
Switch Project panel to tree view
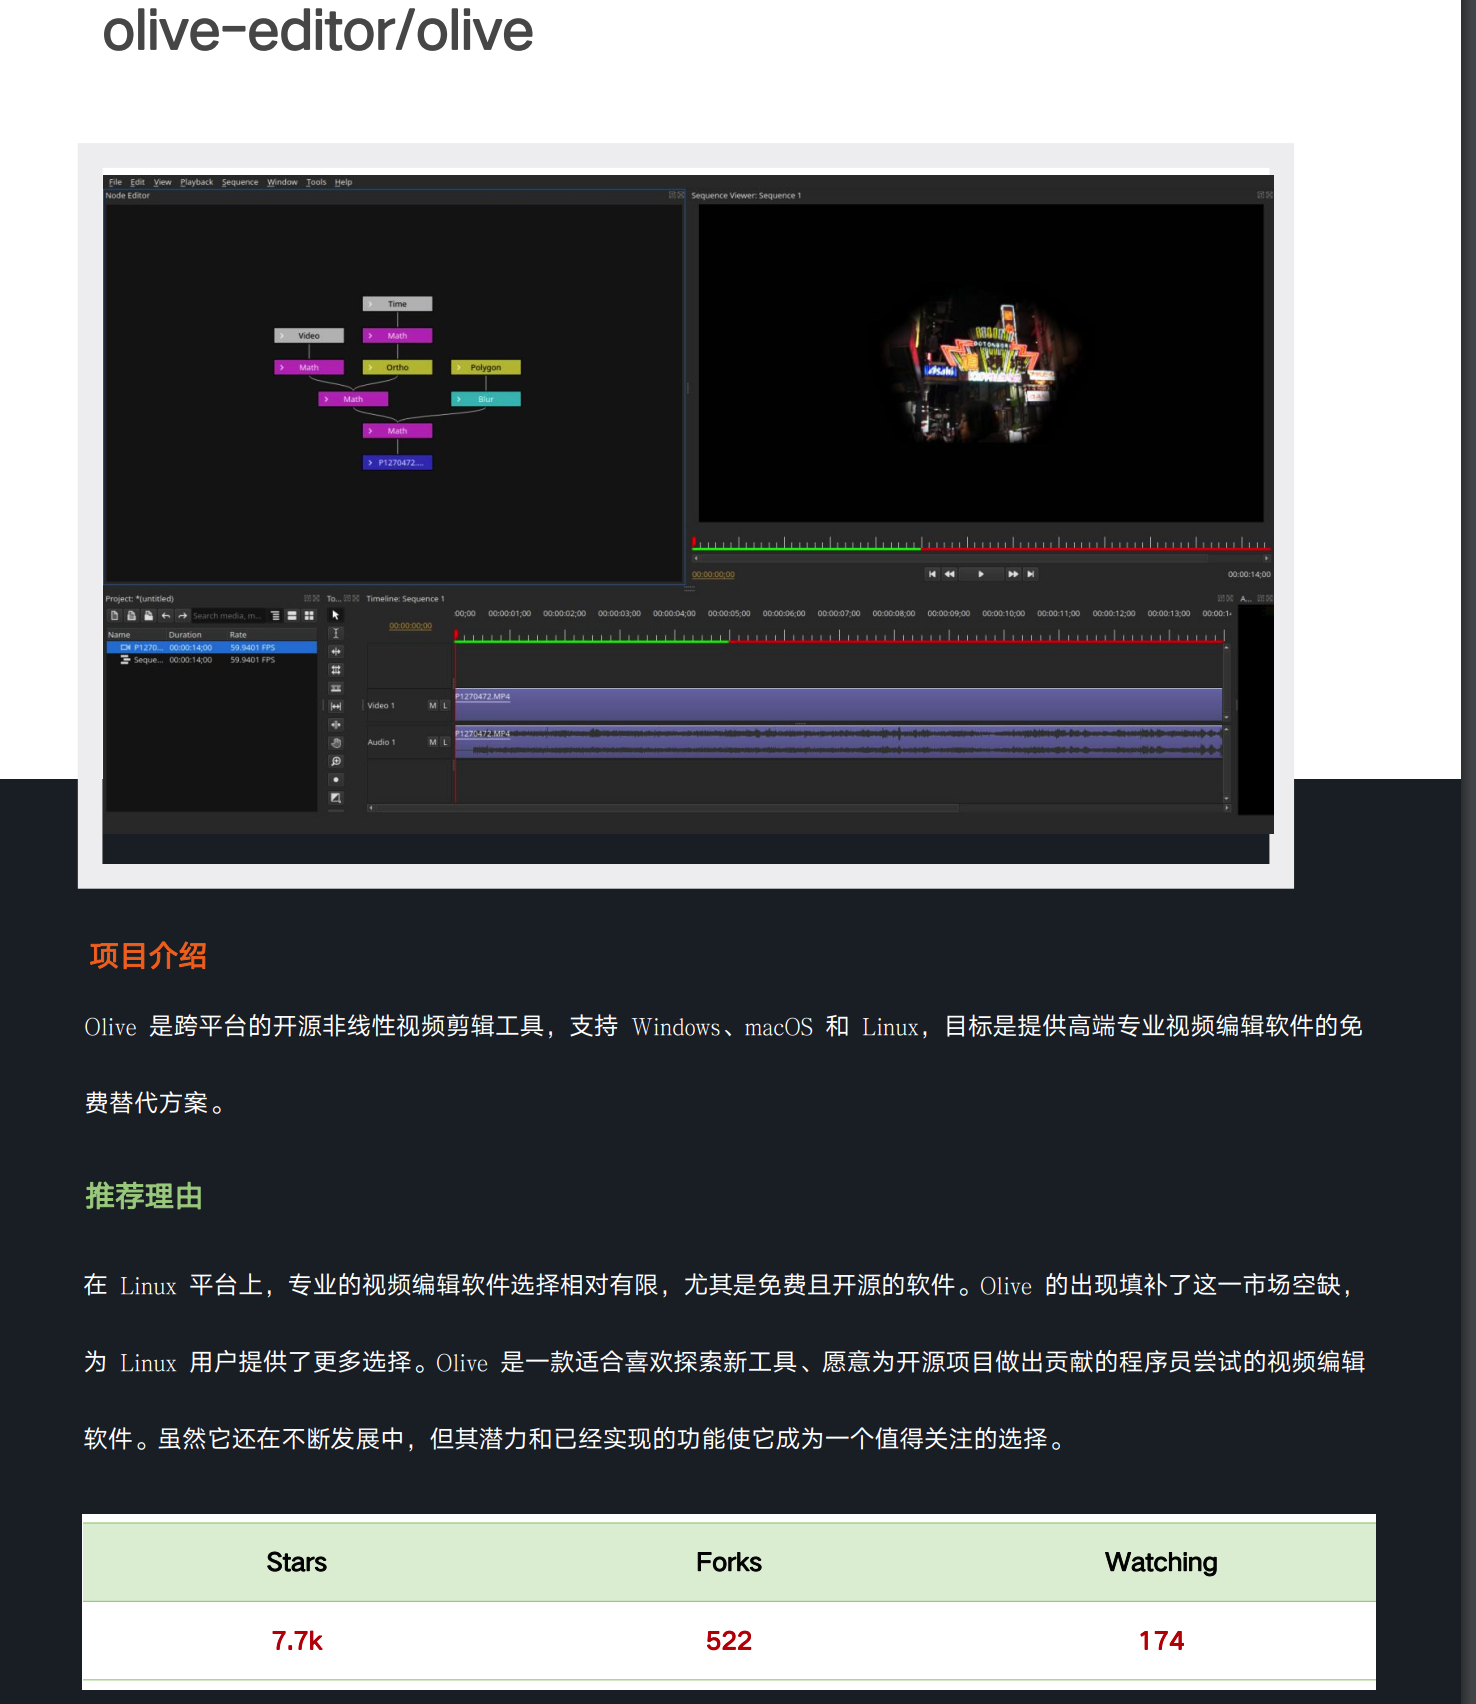click(275, 616)
